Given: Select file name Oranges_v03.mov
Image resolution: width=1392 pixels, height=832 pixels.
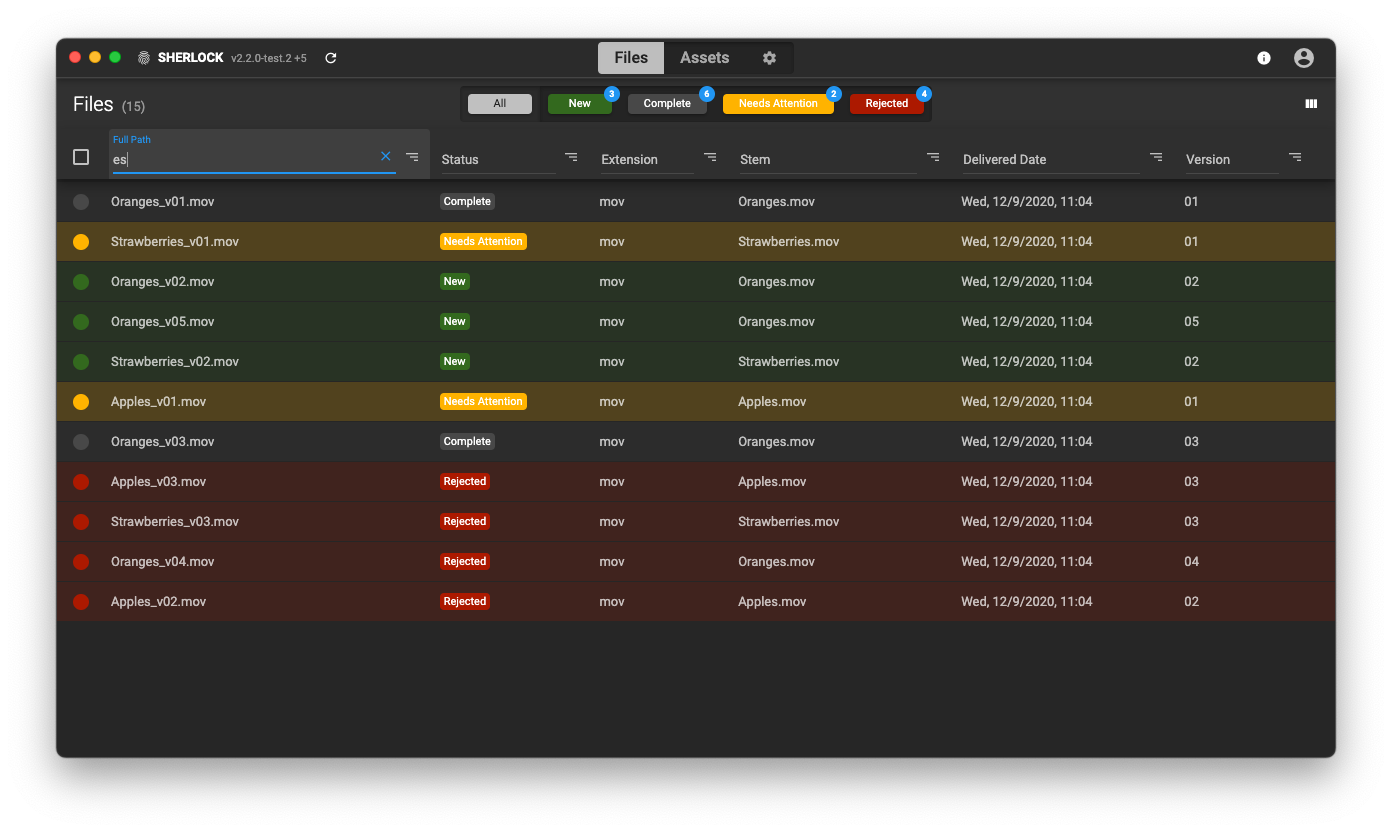Looking at the screenshot, I should 163,442.
